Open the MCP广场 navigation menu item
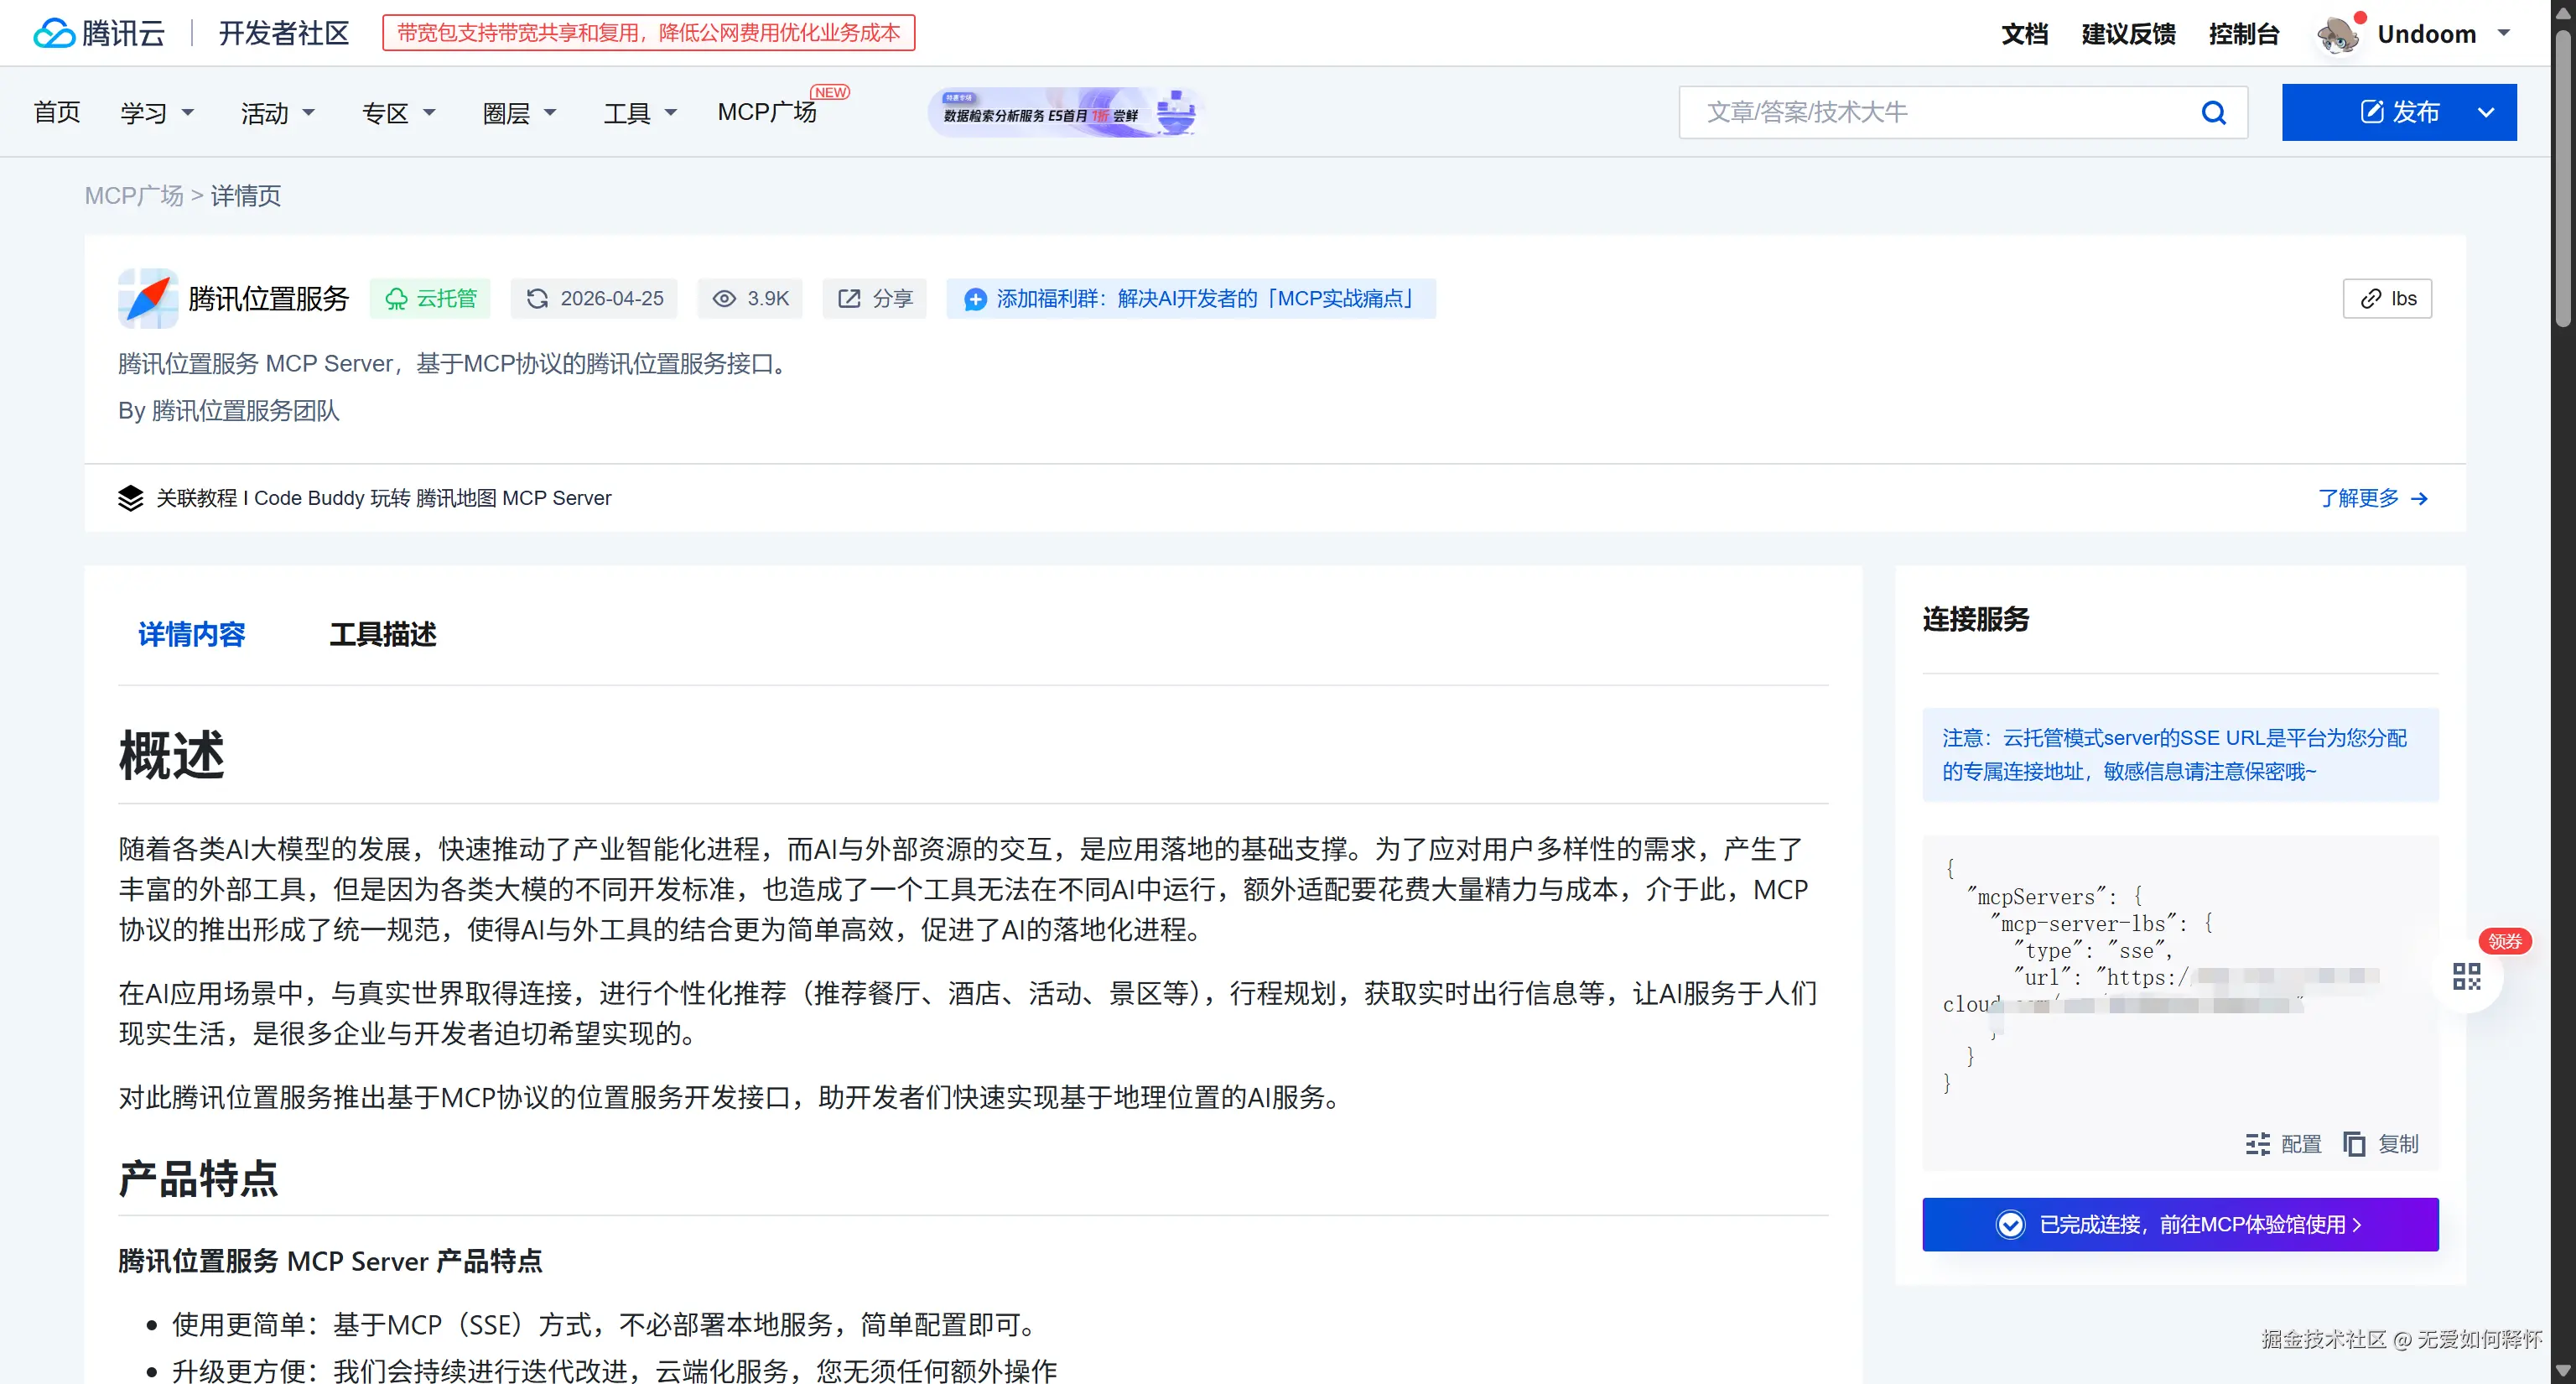The height and width of the screenshot is (1384, 2576). pyautogui.click(x=768, y=113)
